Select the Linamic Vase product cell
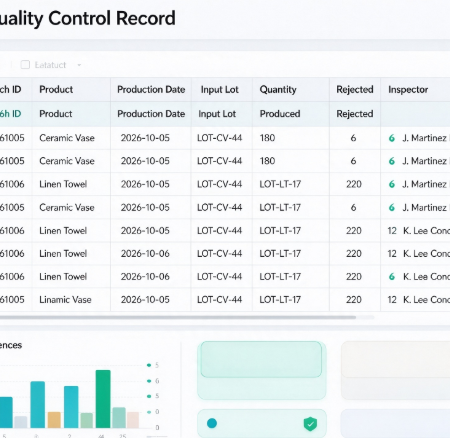The width and height of the screenshot is (450, 438). click(x=65, y=300)
